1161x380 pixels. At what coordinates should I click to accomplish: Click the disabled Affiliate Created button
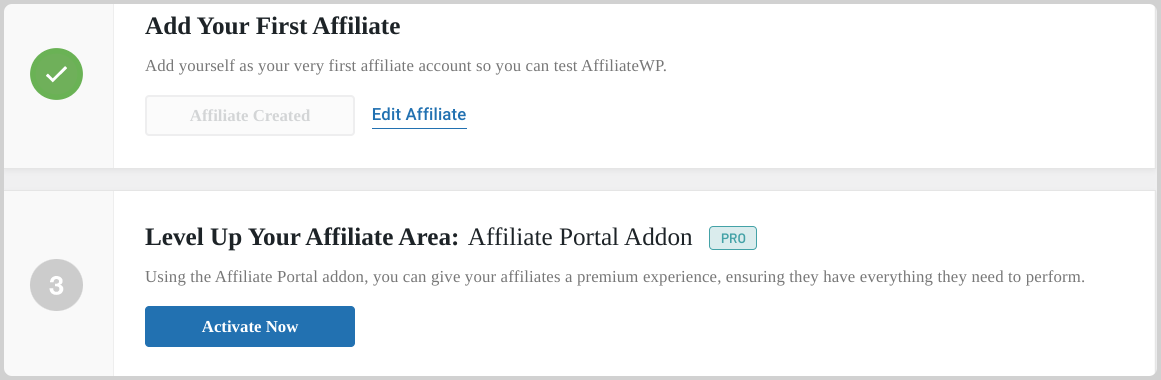click(250, 116)
